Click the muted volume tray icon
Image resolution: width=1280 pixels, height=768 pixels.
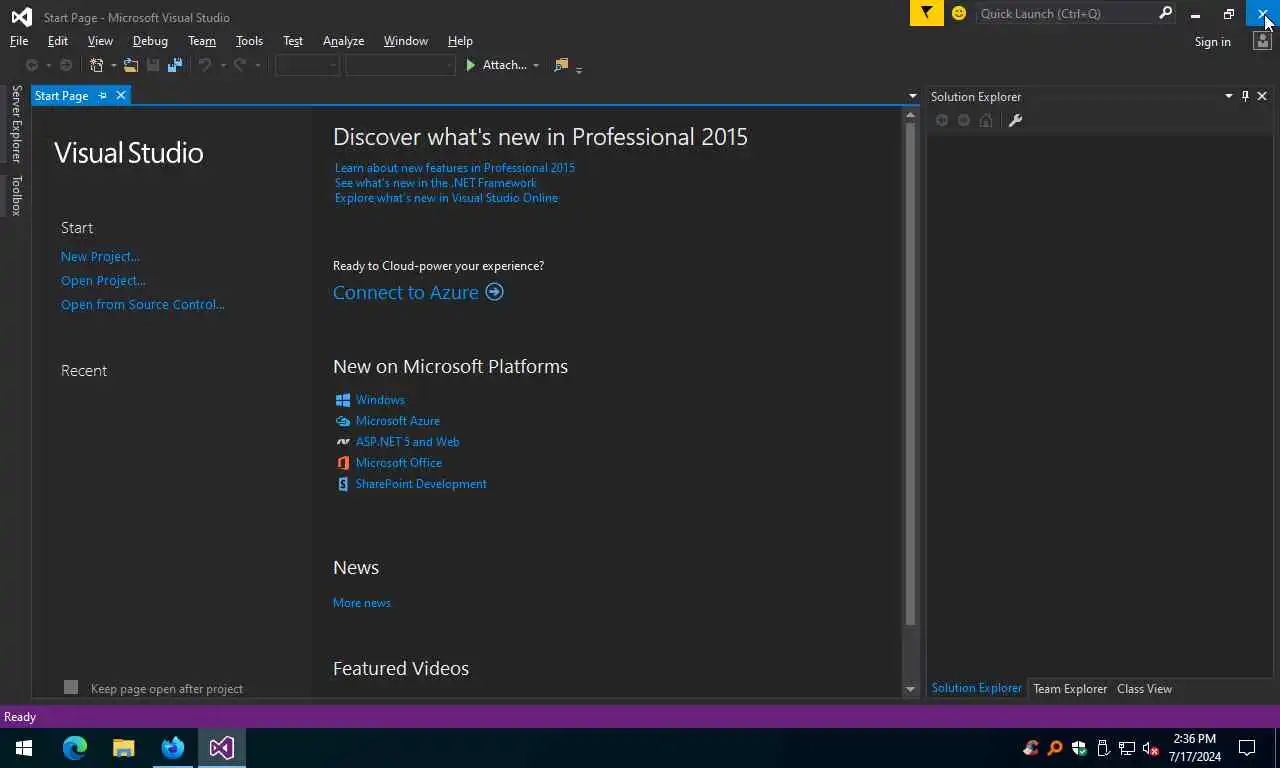1150,748
